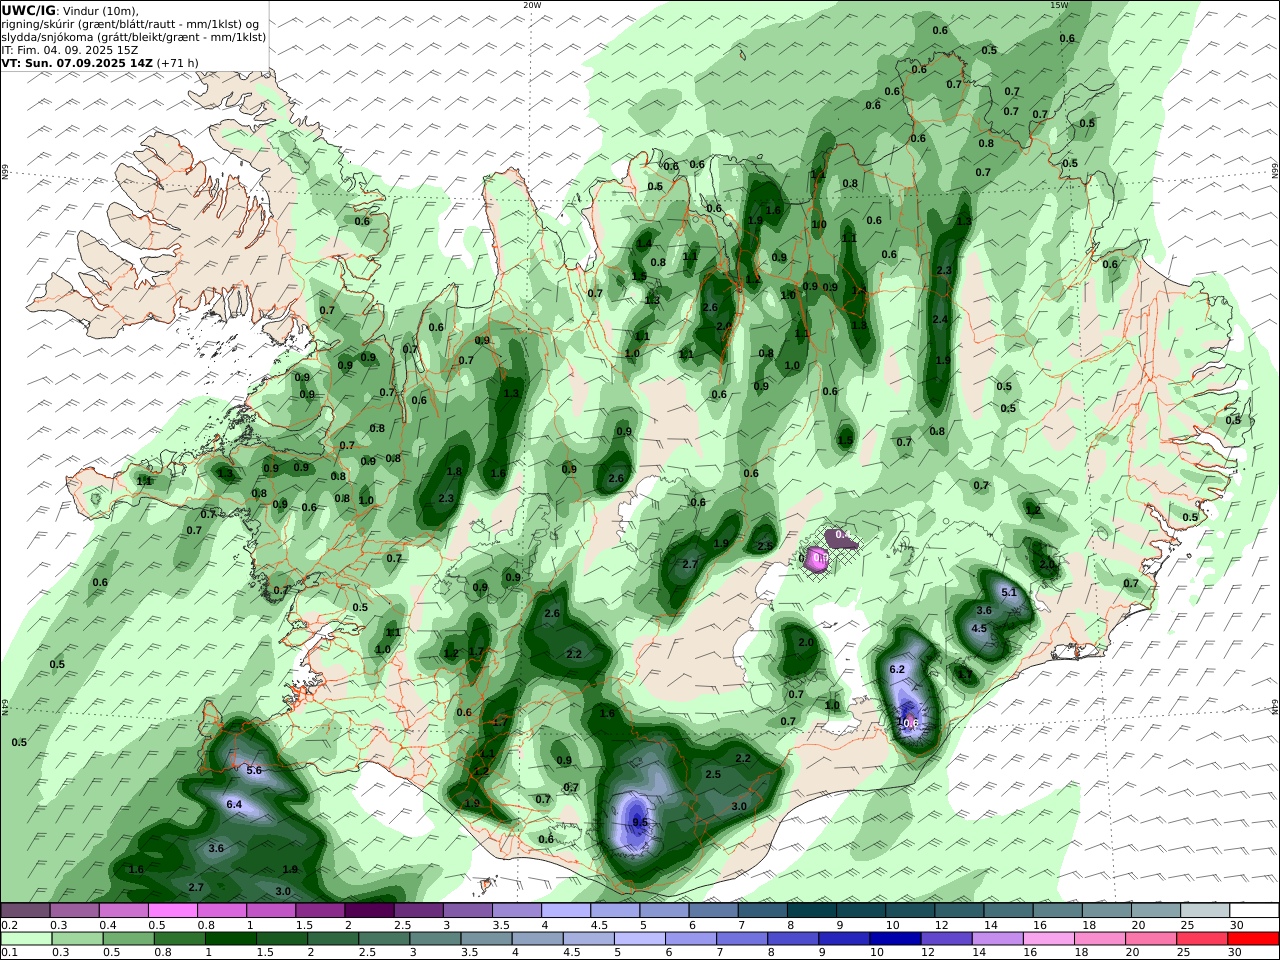Click the rain legend swatch labeled 6
1280x960 pixels.
click(690, 939)
